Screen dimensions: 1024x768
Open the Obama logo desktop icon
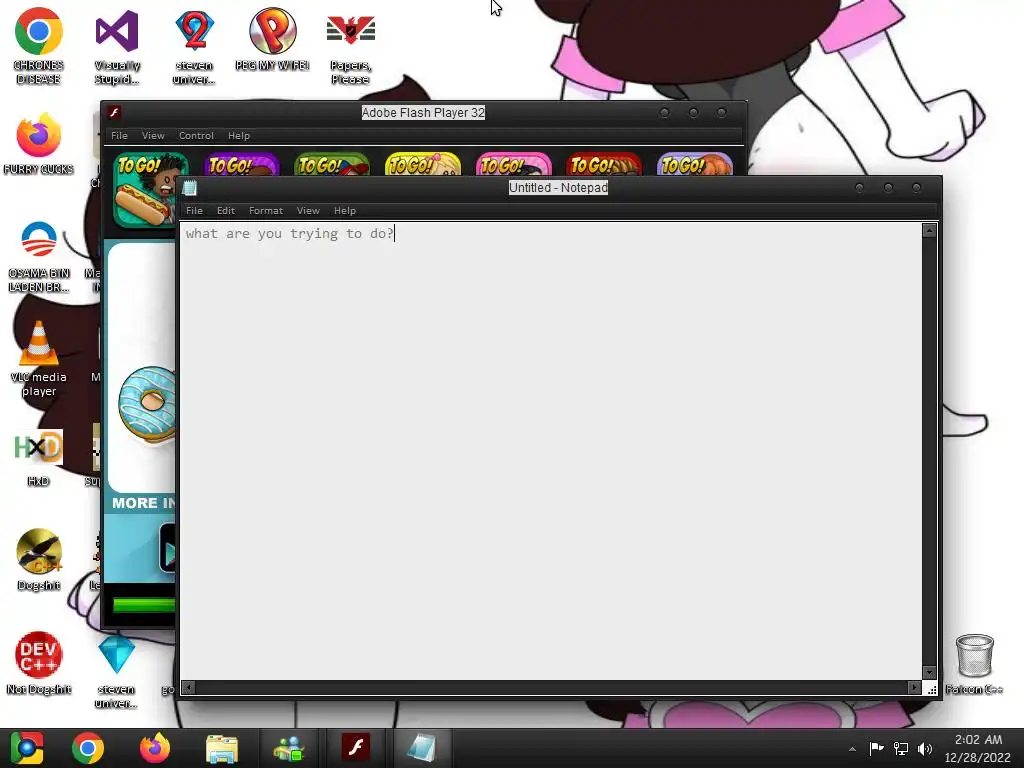tap(39, 256)
